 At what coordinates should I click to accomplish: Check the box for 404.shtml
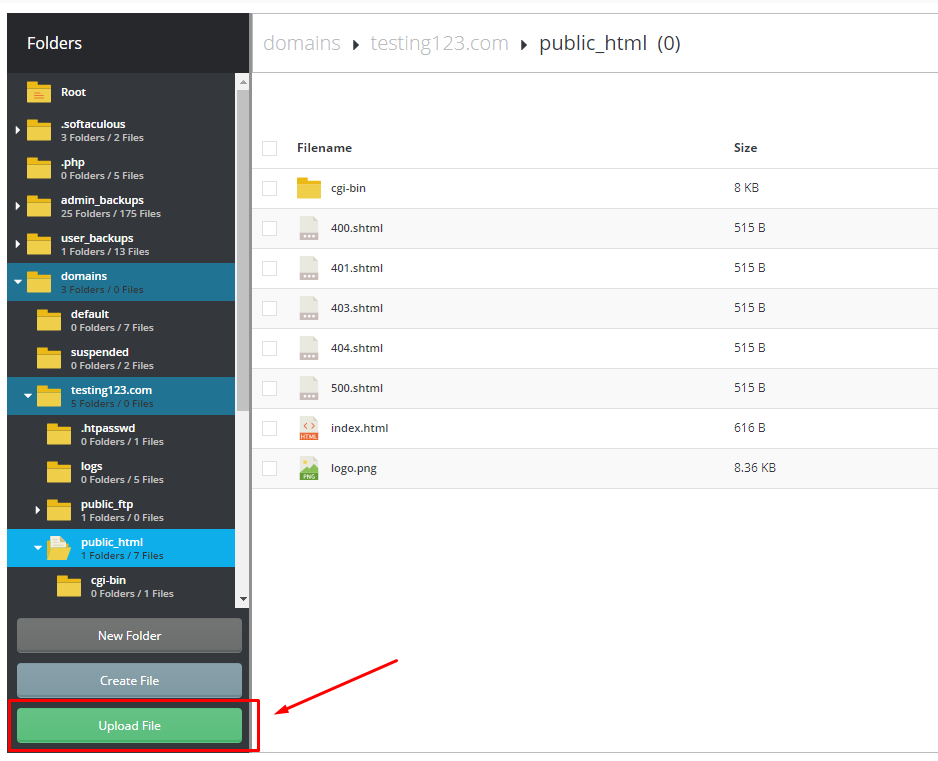coord(270,349)
